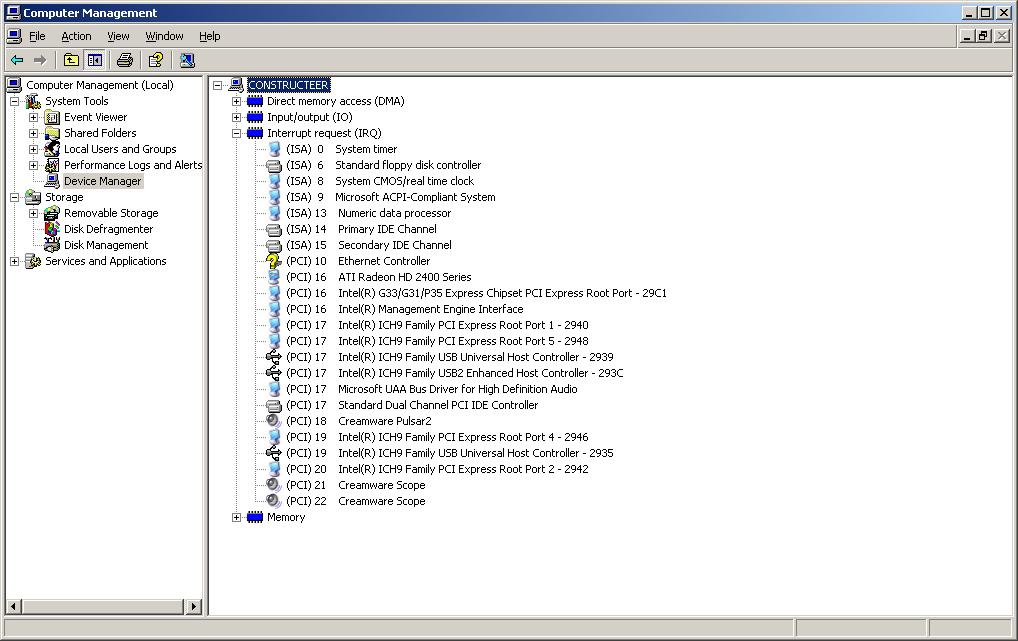
Task: Click the System Tools icon
Action: pyautogui.click(x=33, y=101)
